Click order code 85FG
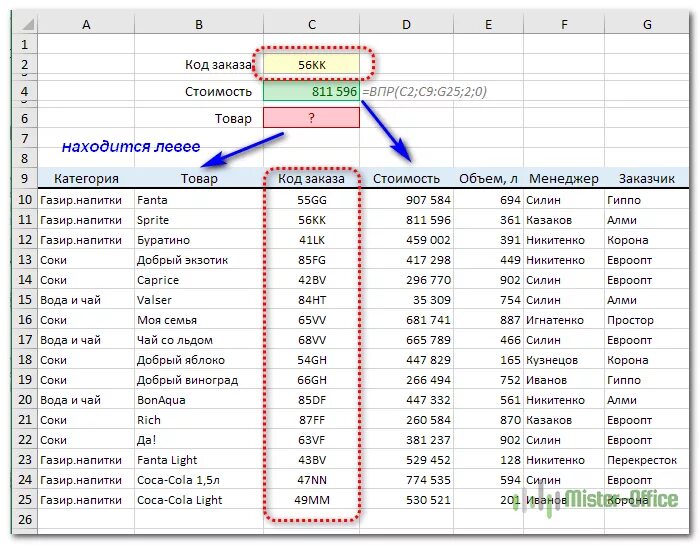 point(312,260)
